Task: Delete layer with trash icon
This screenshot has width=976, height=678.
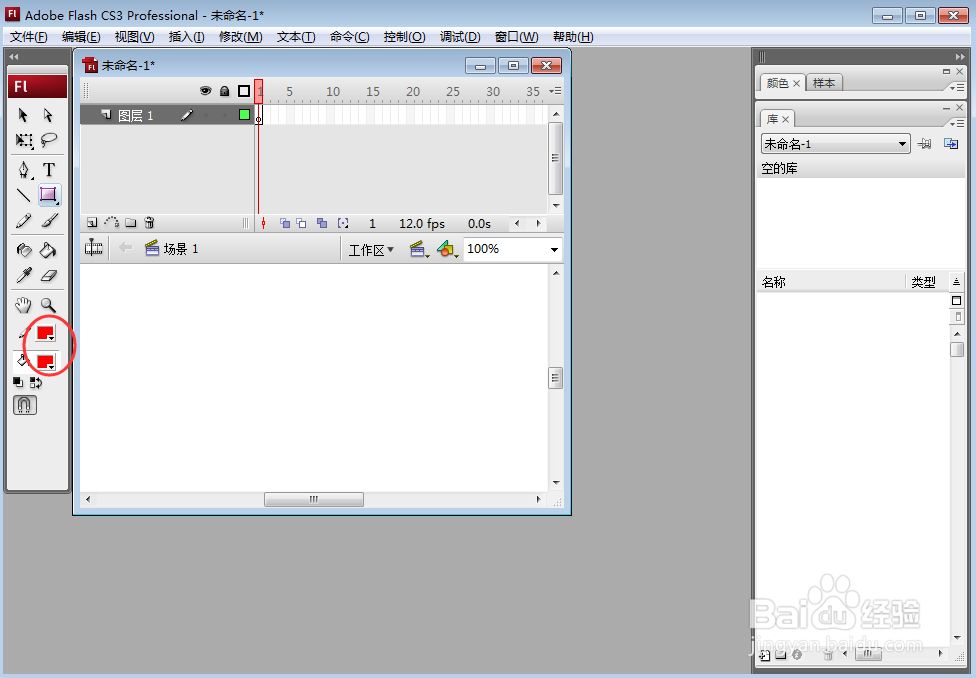Action: coord(149,222)
